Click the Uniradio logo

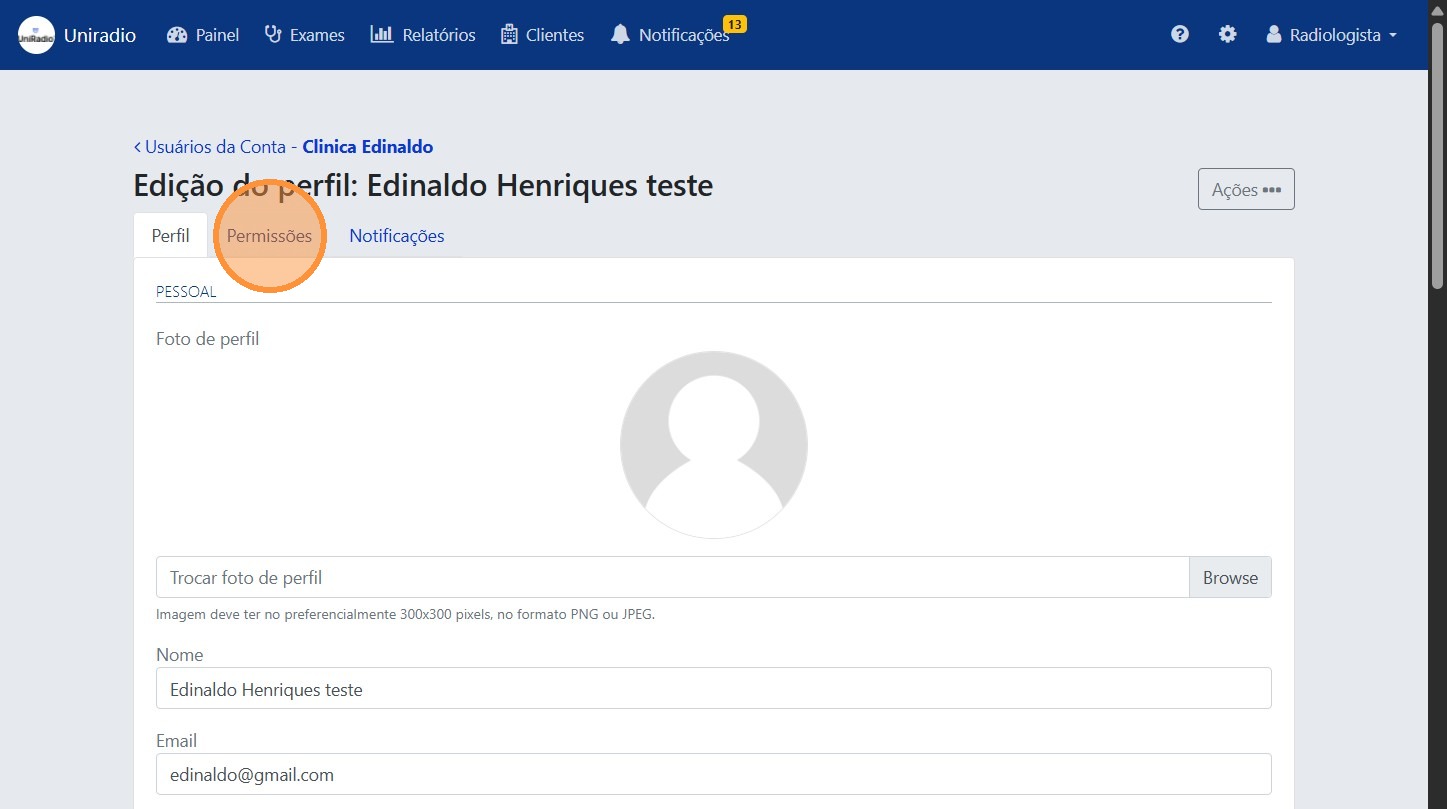[x=36, y=34]
